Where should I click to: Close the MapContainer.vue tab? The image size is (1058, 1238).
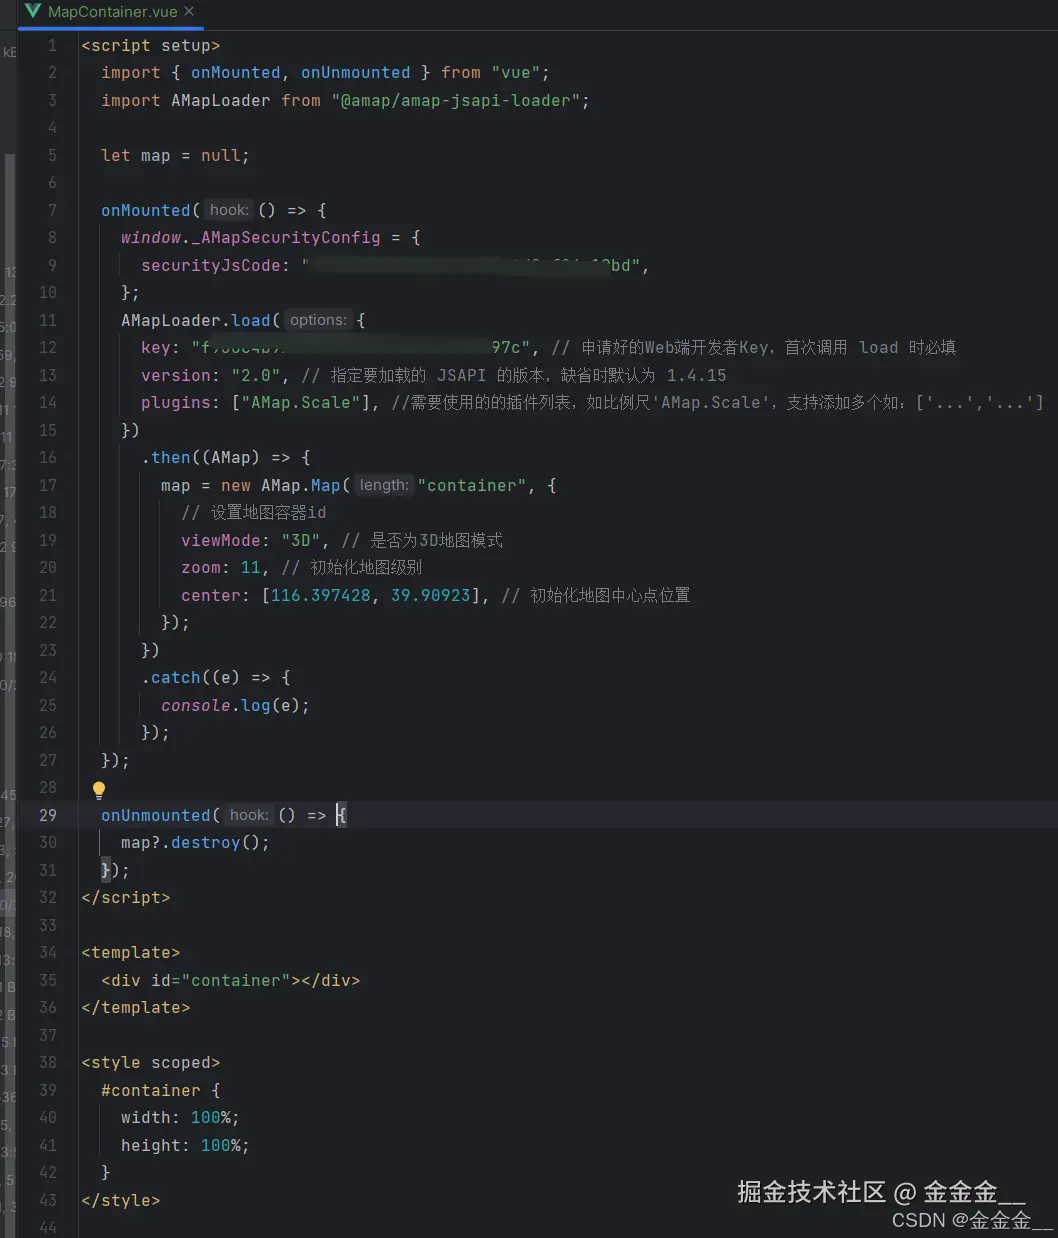(190, 12)
